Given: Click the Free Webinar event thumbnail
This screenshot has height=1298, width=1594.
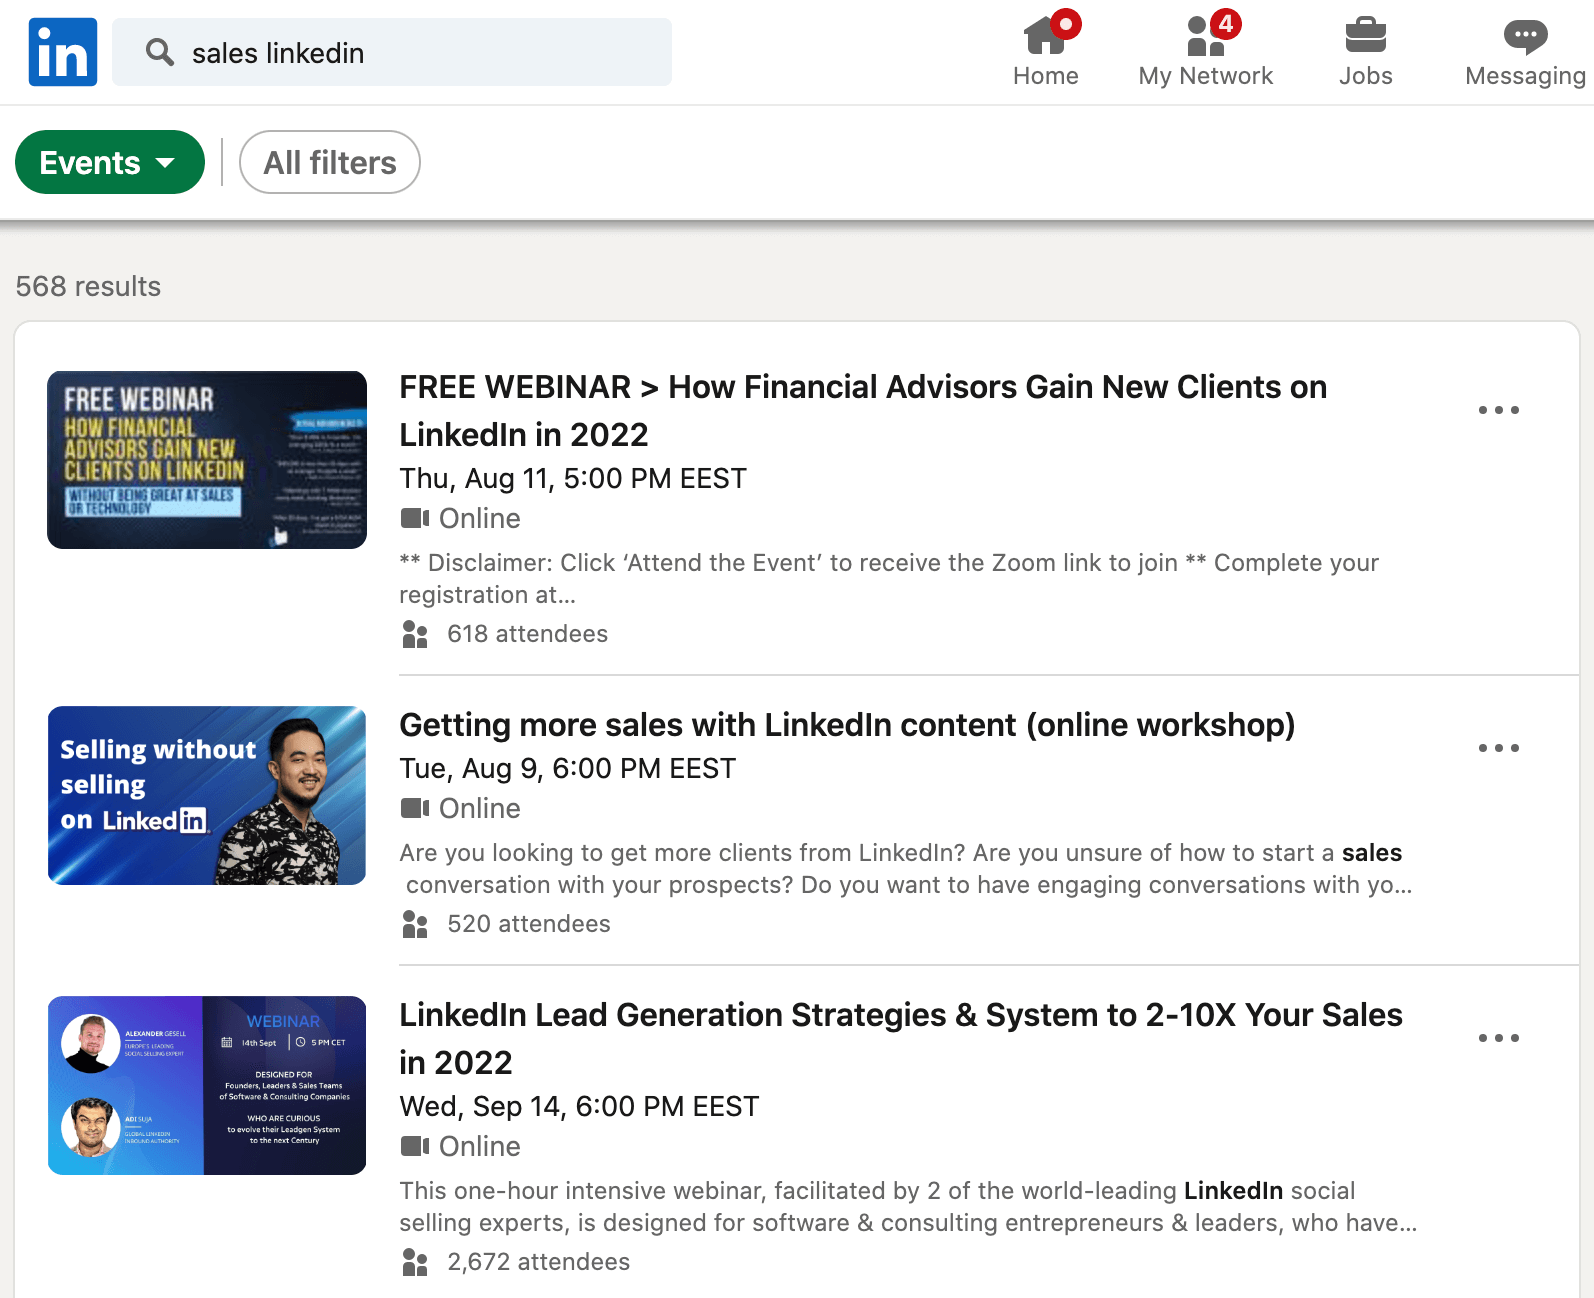Looking at the screenshot, I should pos(207,460).
